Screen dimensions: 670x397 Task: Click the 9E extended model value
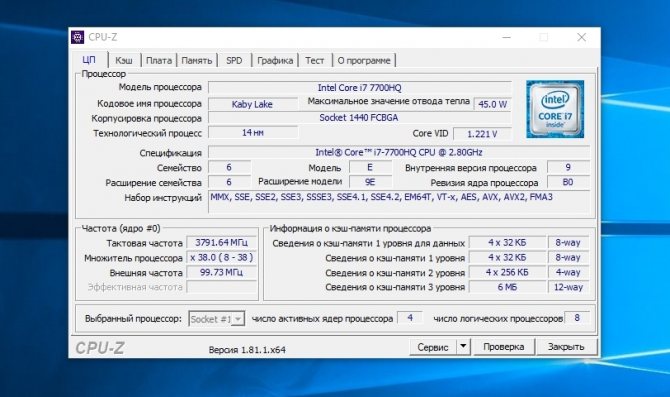(370, 182)
